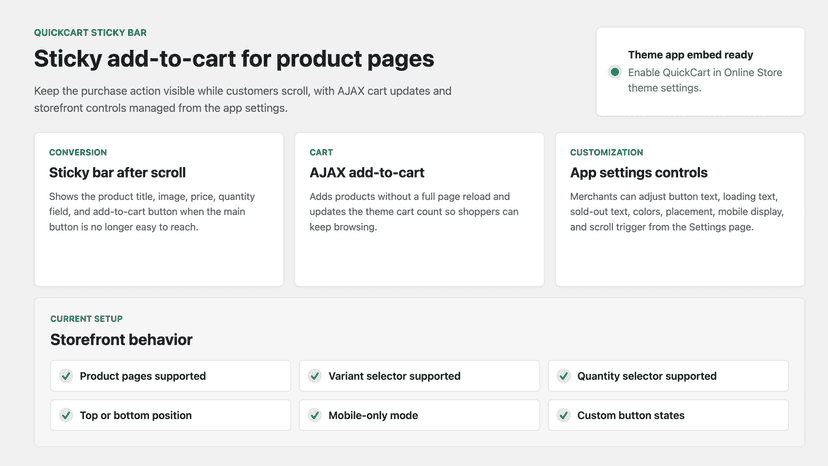The image size is (828, 466).
Task: Click the 'Merchants can adjust button text' description
Action: [x=677, y=211]
